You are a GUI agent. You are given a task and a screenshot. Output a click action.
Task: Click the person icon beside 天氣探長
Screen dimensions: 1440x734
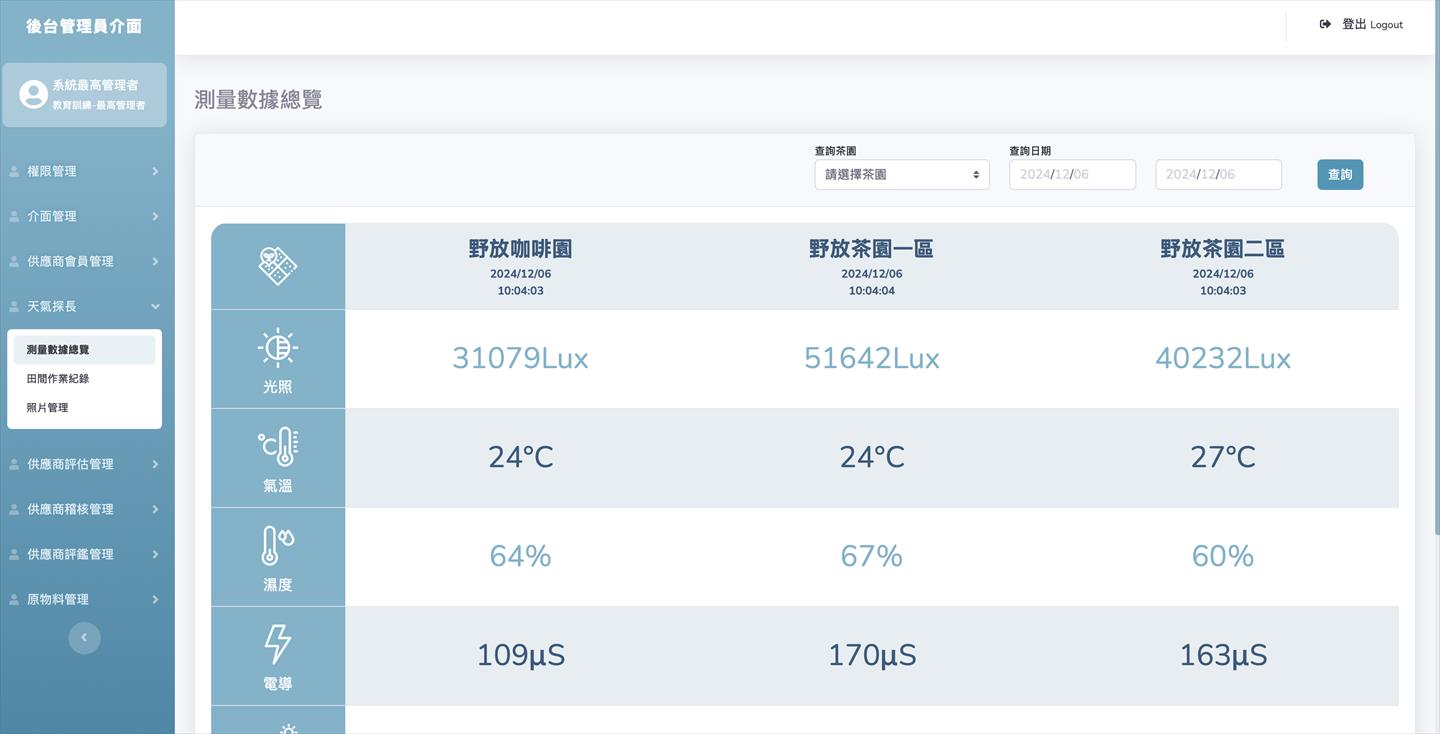point(14,307)
